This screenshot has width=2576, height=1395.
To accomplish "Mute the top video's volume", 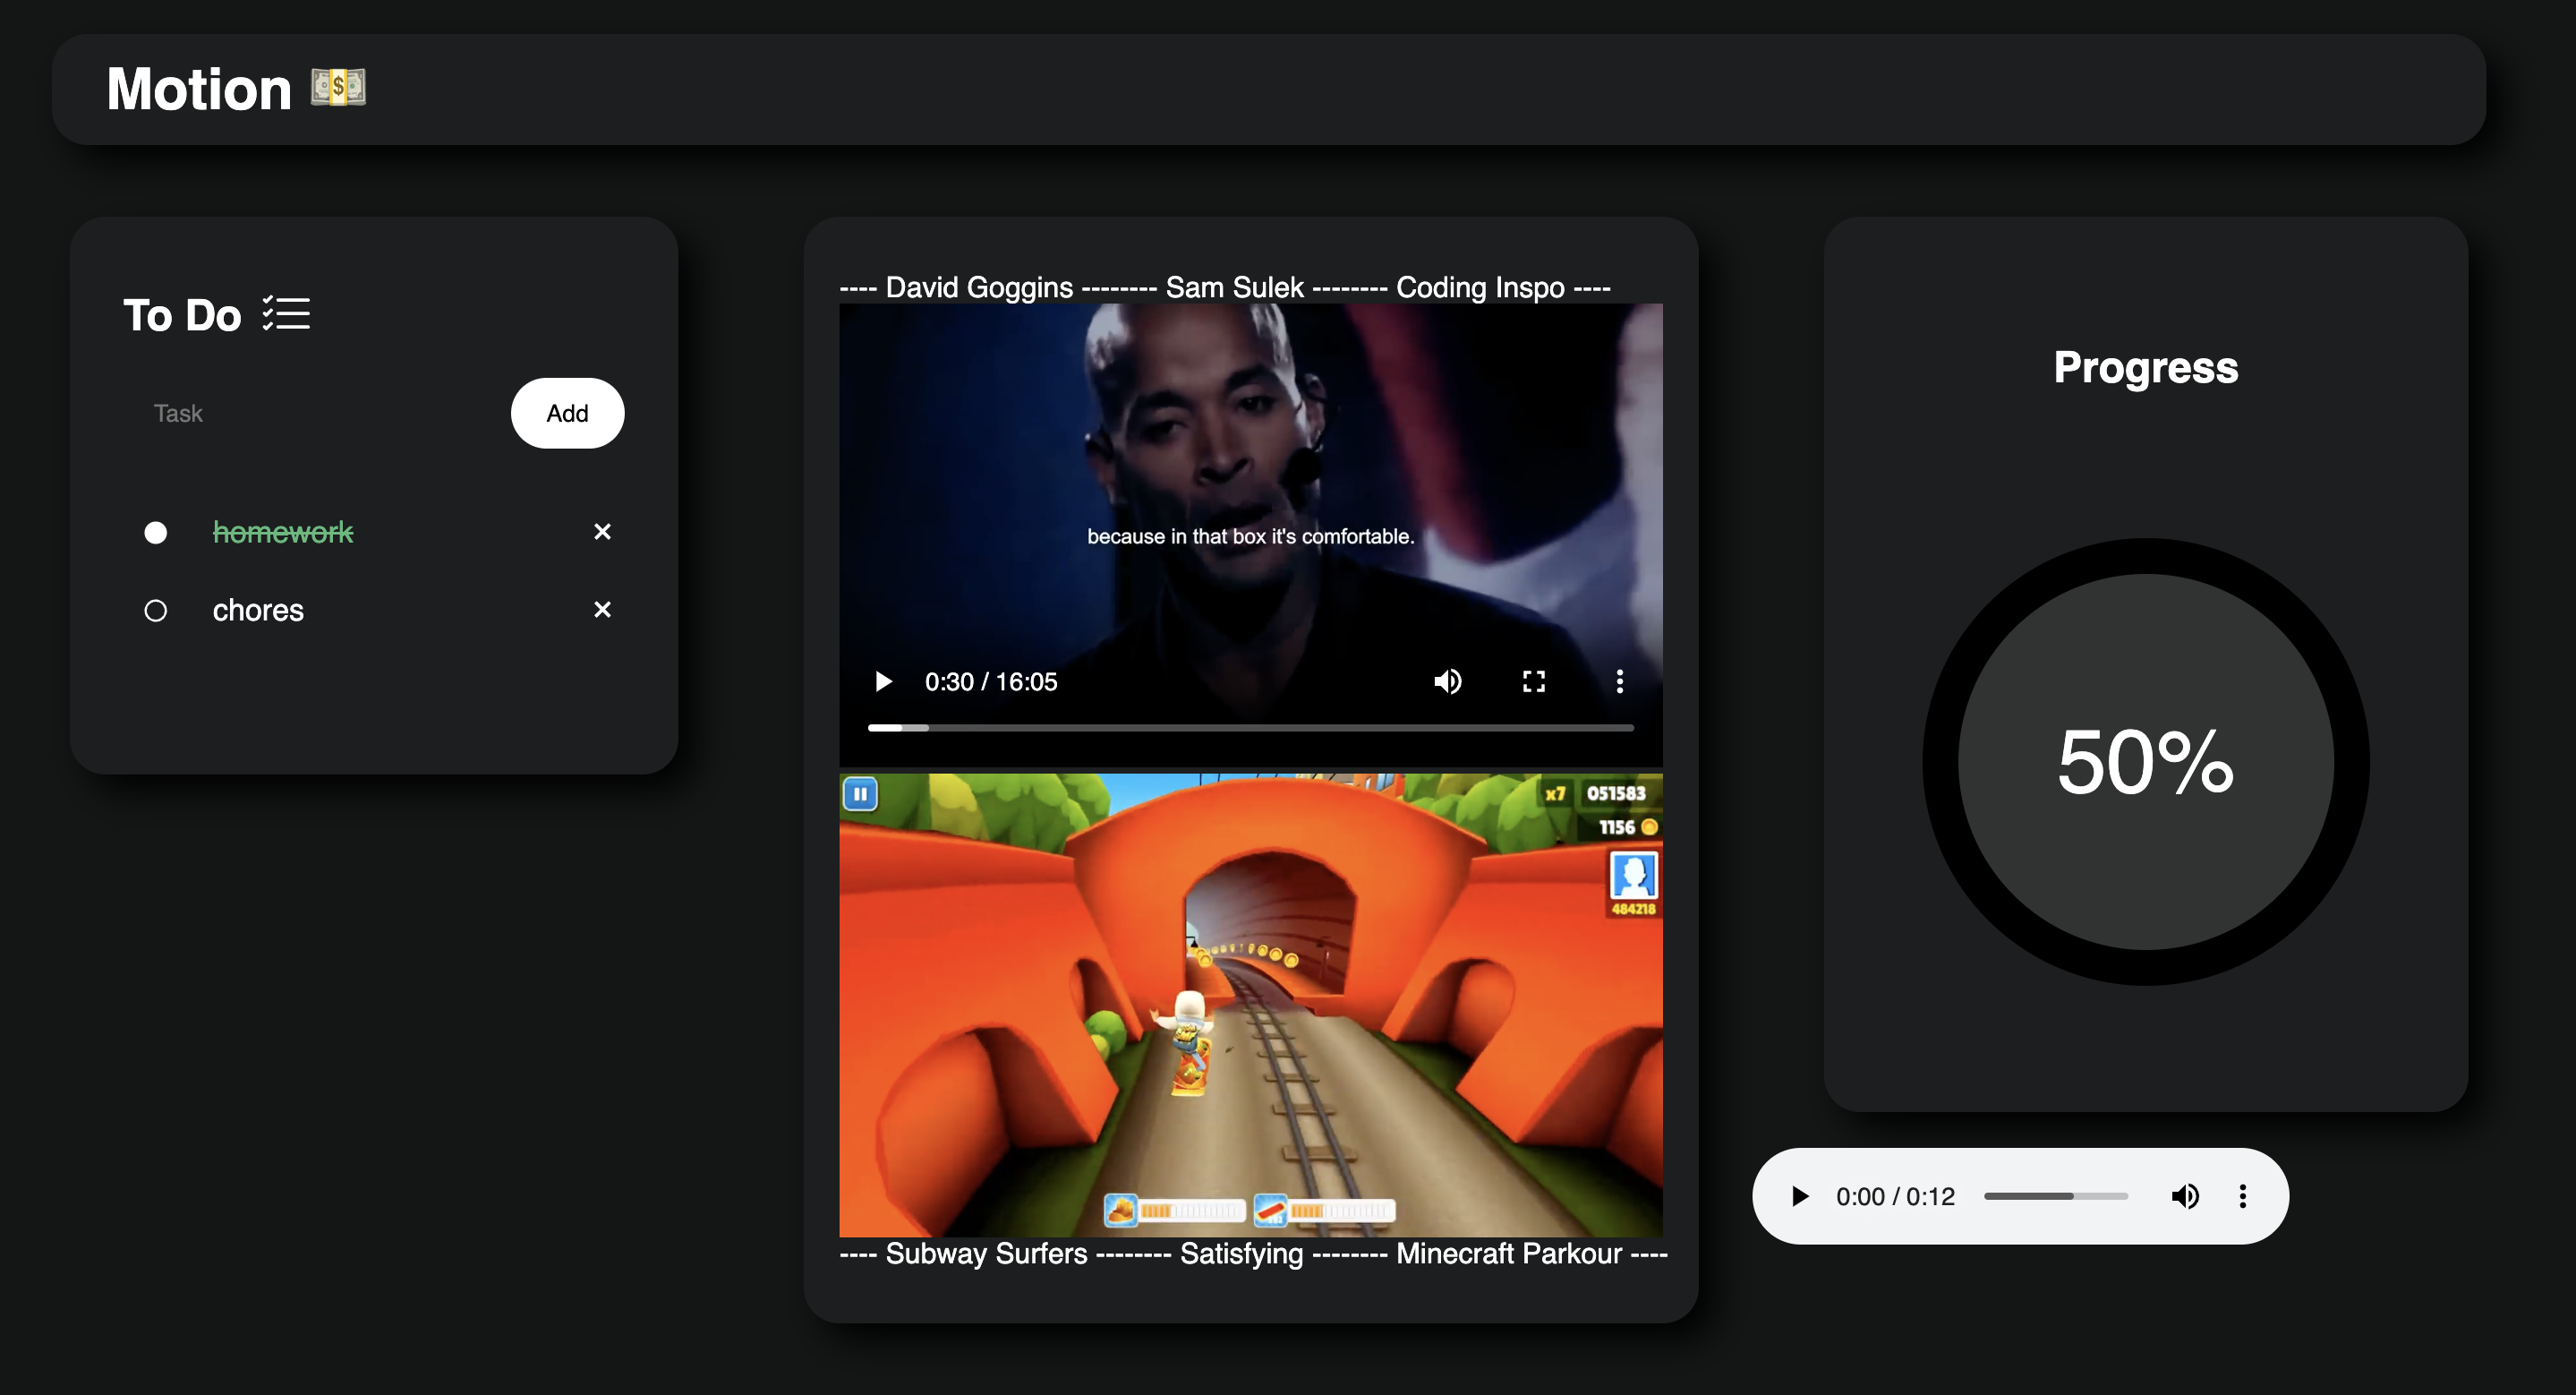I will coord(1447,682).
